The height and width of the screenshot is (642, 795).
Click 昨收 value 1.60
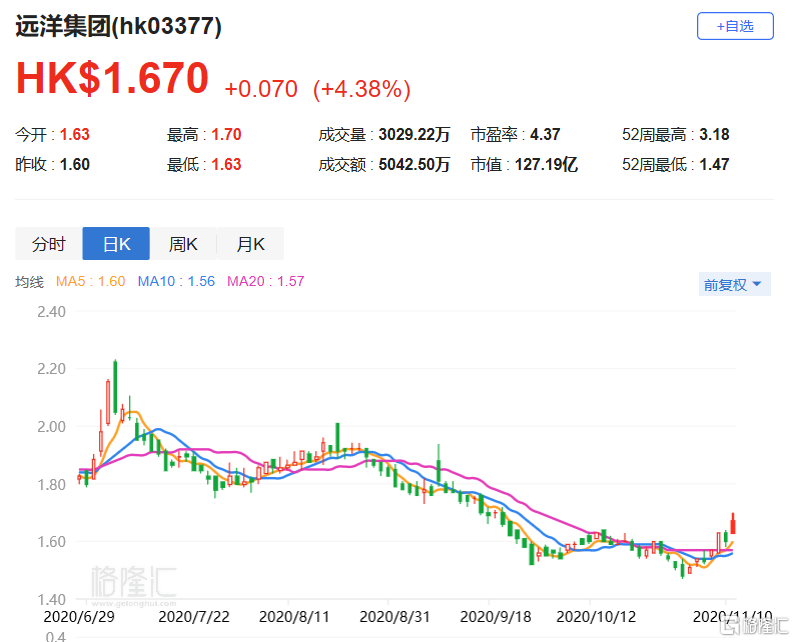coord(75,164)
